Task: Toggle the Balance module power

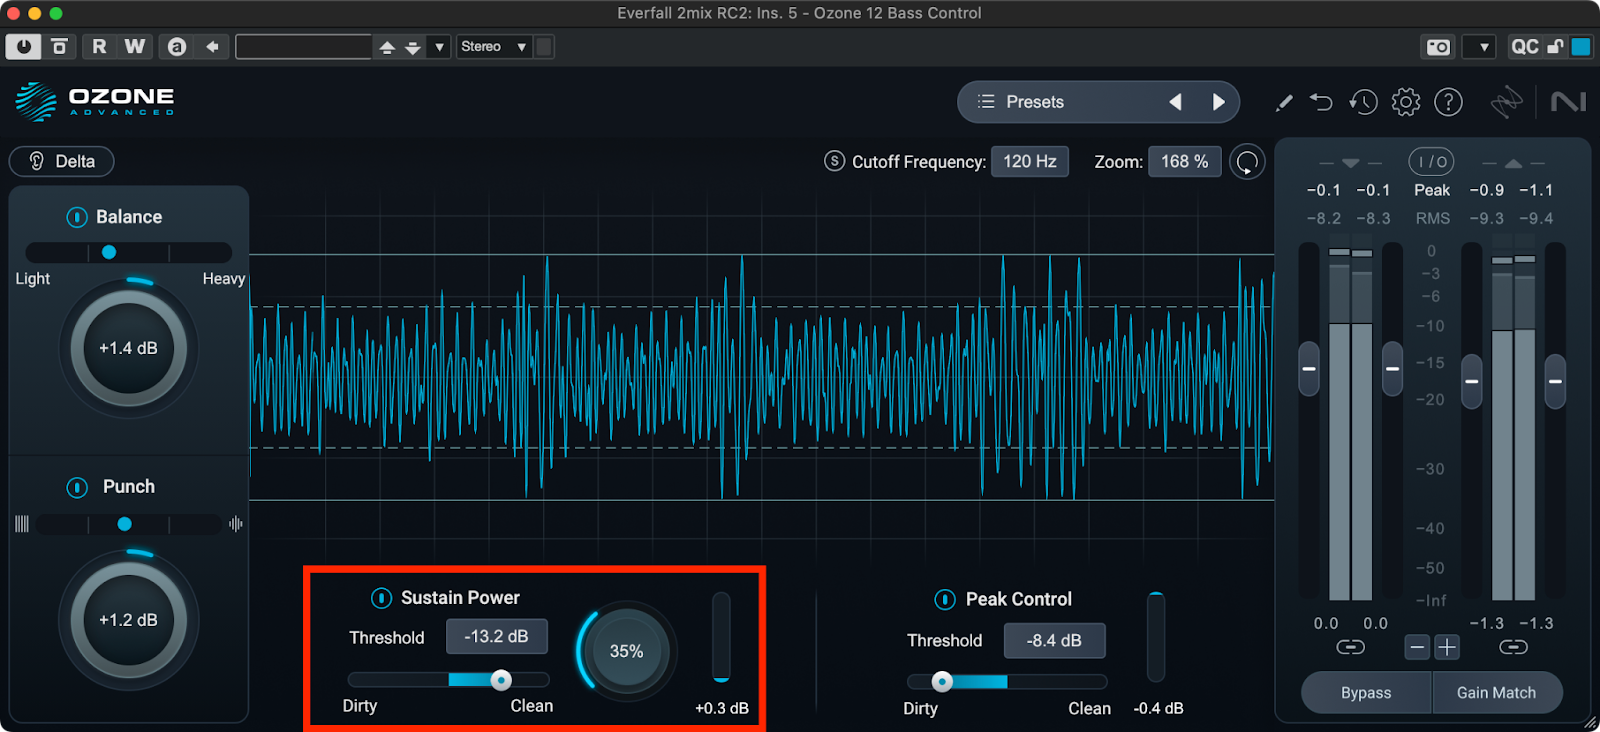Action: (x=77, y=217)
